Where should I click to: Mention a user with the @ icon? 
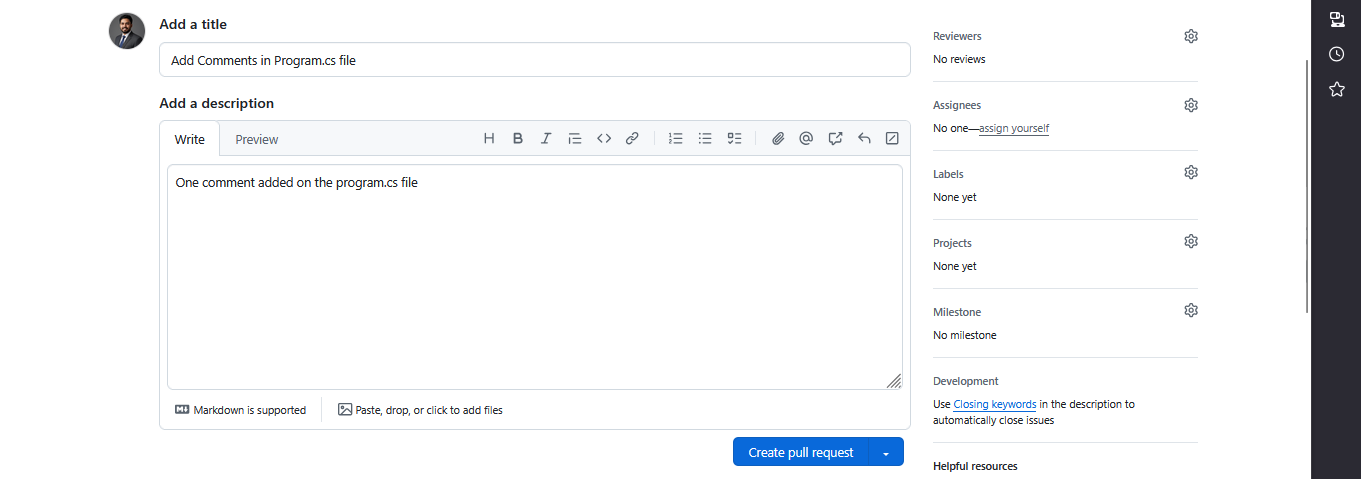(806, 139)
